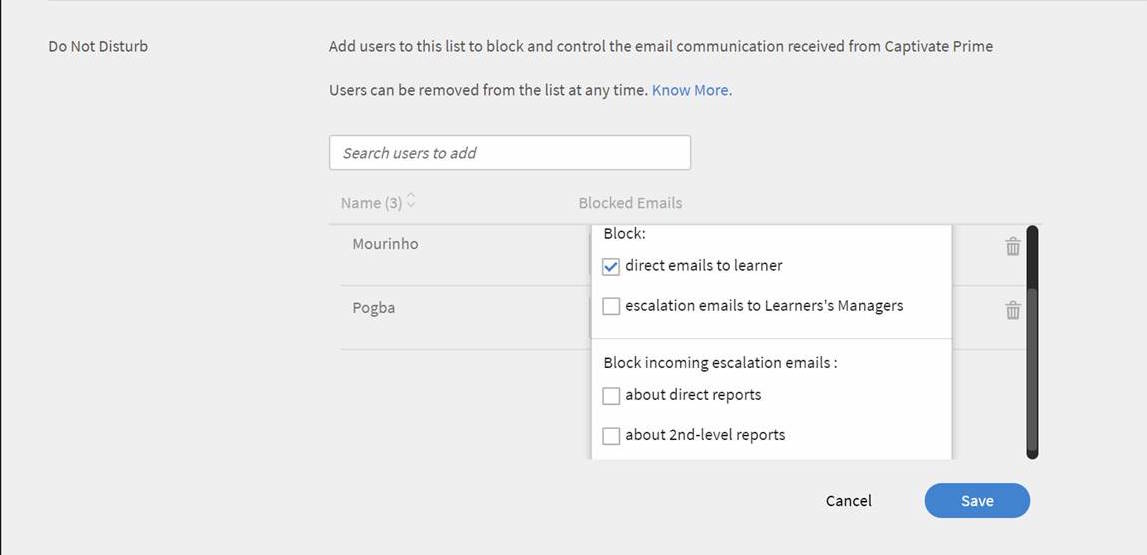Focus the Search users to add field
The width and height of the screenshot is (1147, 555).
[x=509, y=153]
